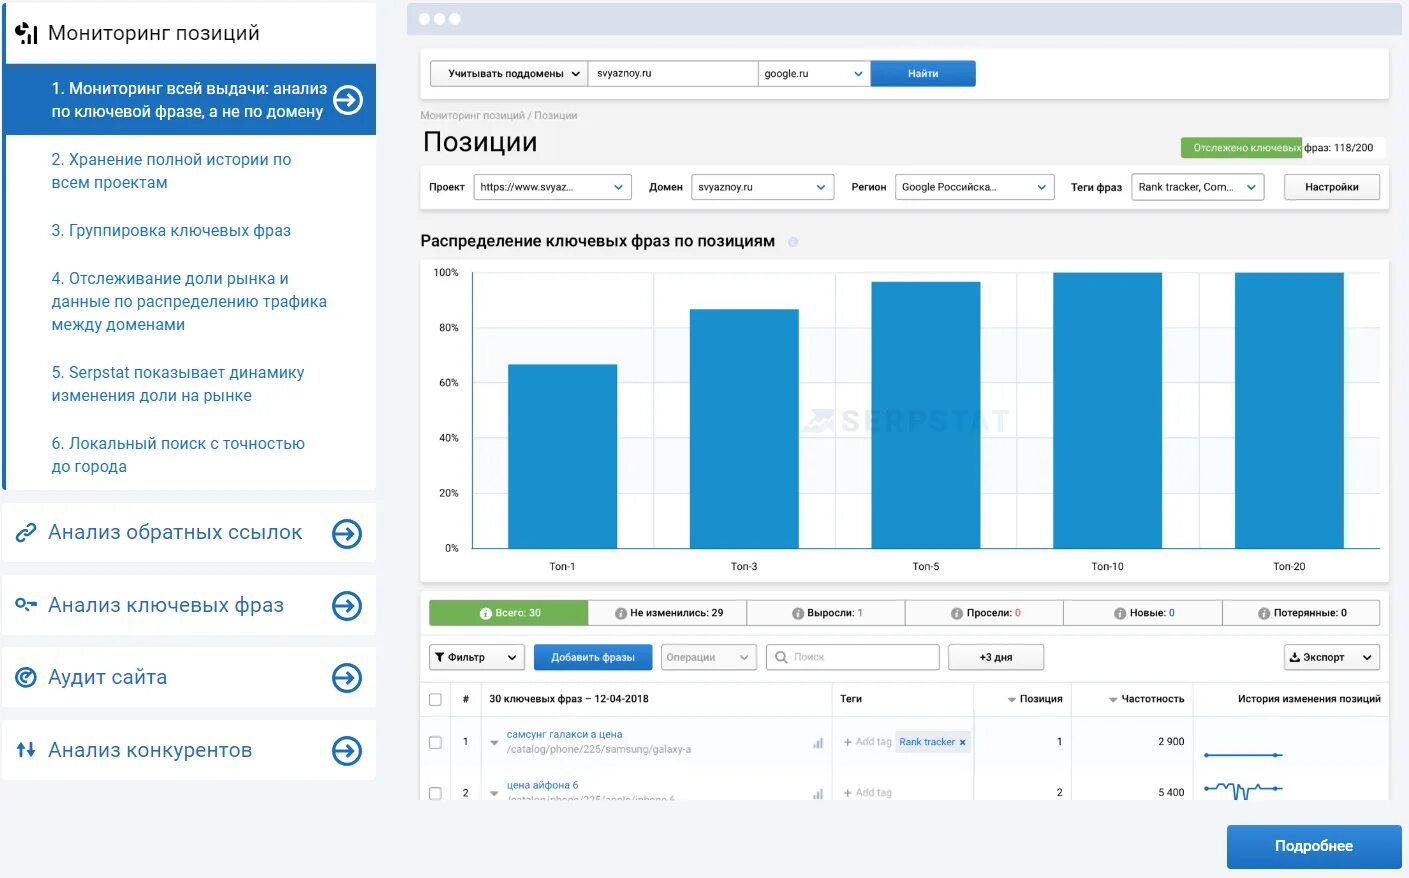Click arrow icon next to Мониторинг всей выдачи
This screenshot has width=1409, height=878.
[348, 100]
